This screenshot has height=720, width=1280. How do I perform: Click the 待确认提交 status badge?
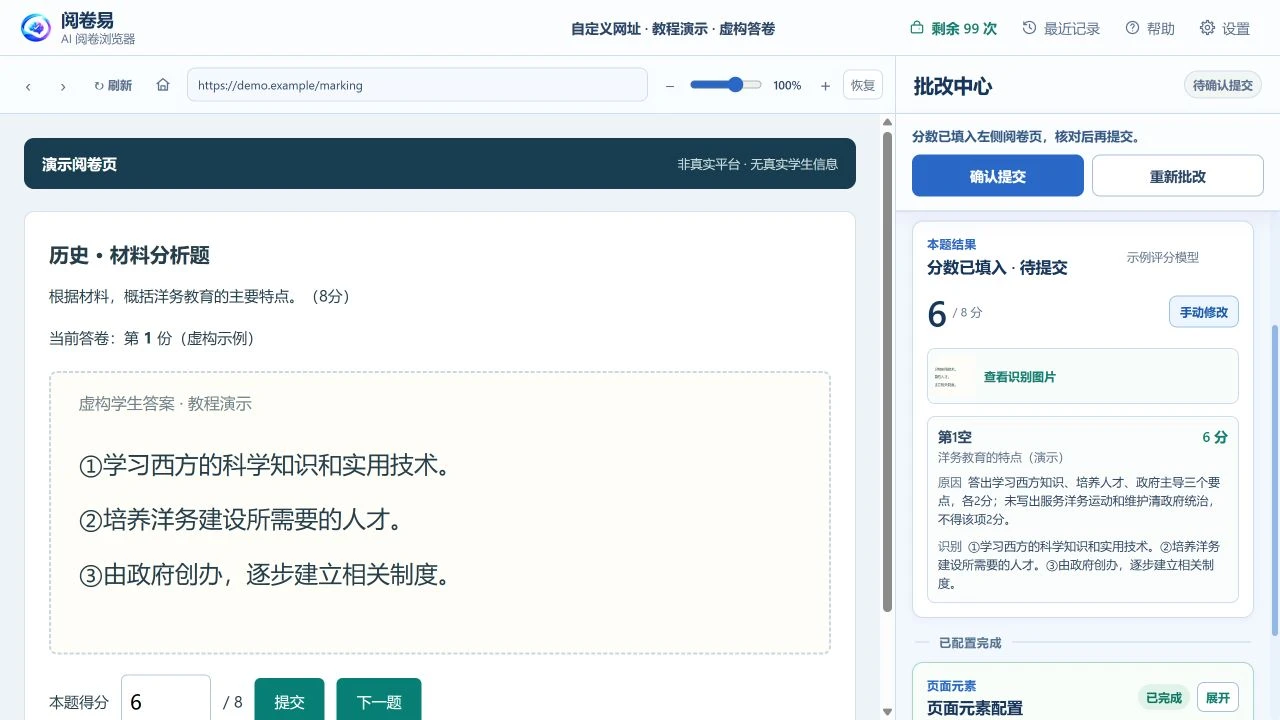point(1223,85)
